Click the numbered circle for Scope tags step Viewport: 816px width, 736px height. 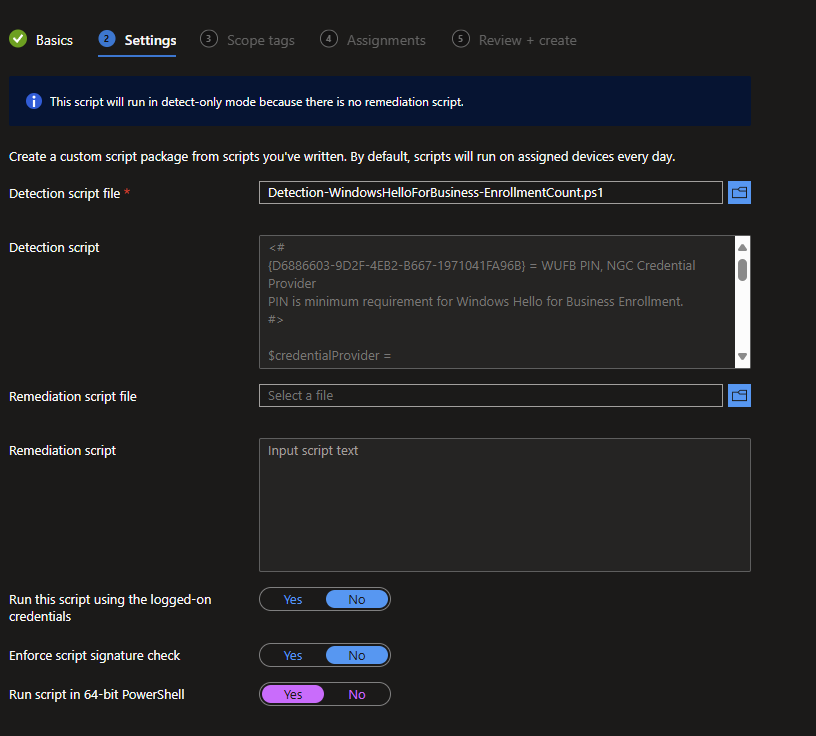(208, 39)
